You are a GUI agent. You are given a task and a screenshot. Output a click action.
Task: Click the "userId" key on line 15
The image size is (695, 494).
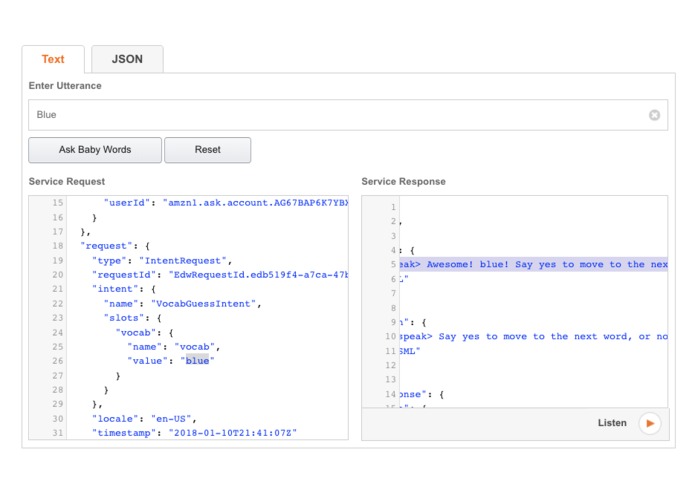(127, 202)
